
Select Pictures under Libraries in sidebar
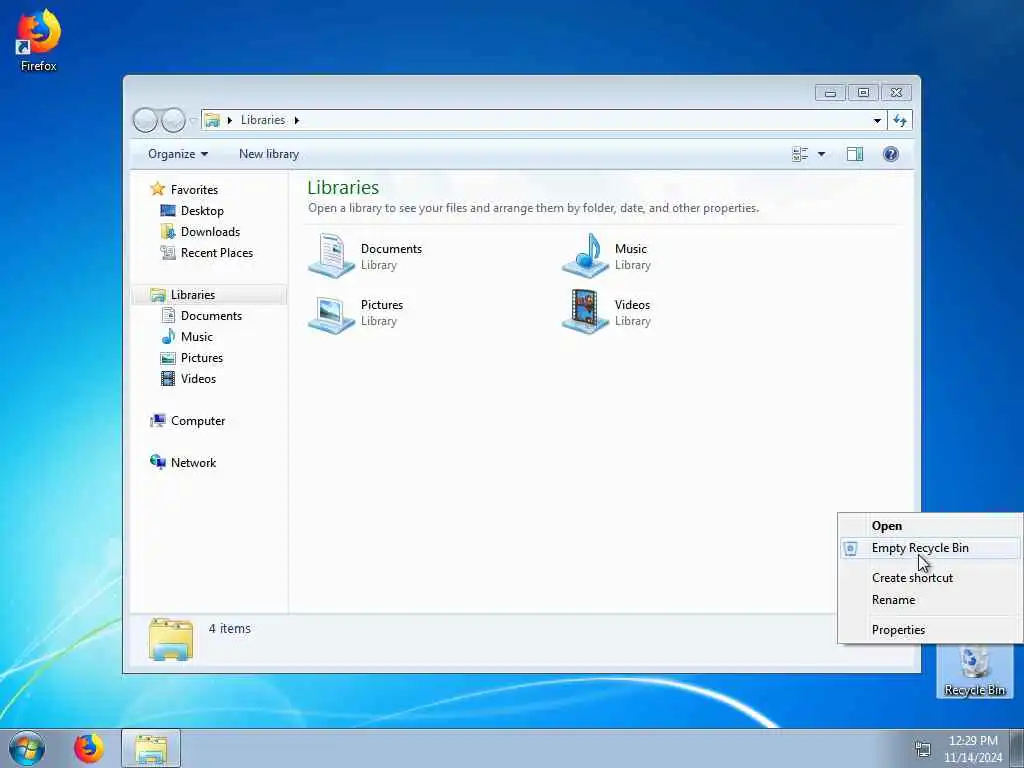tap(202, 358)
